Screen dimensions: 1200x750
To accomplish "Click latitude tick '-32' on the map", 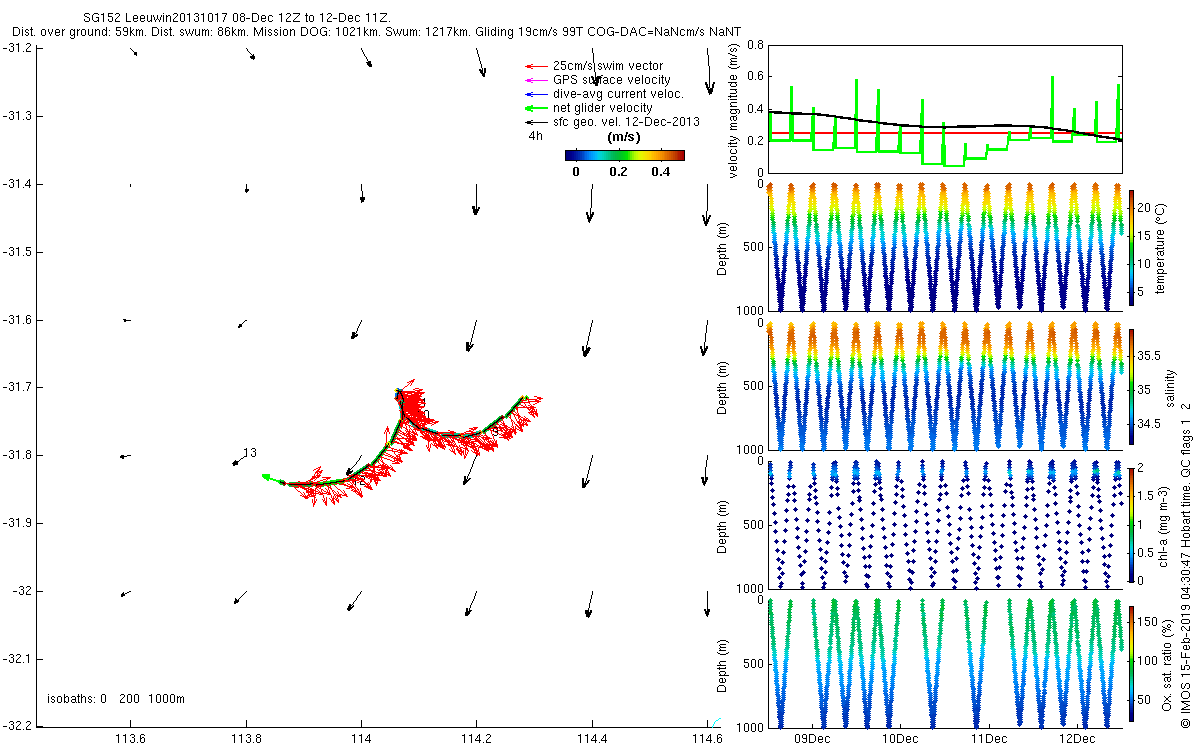I will [23, 591].
